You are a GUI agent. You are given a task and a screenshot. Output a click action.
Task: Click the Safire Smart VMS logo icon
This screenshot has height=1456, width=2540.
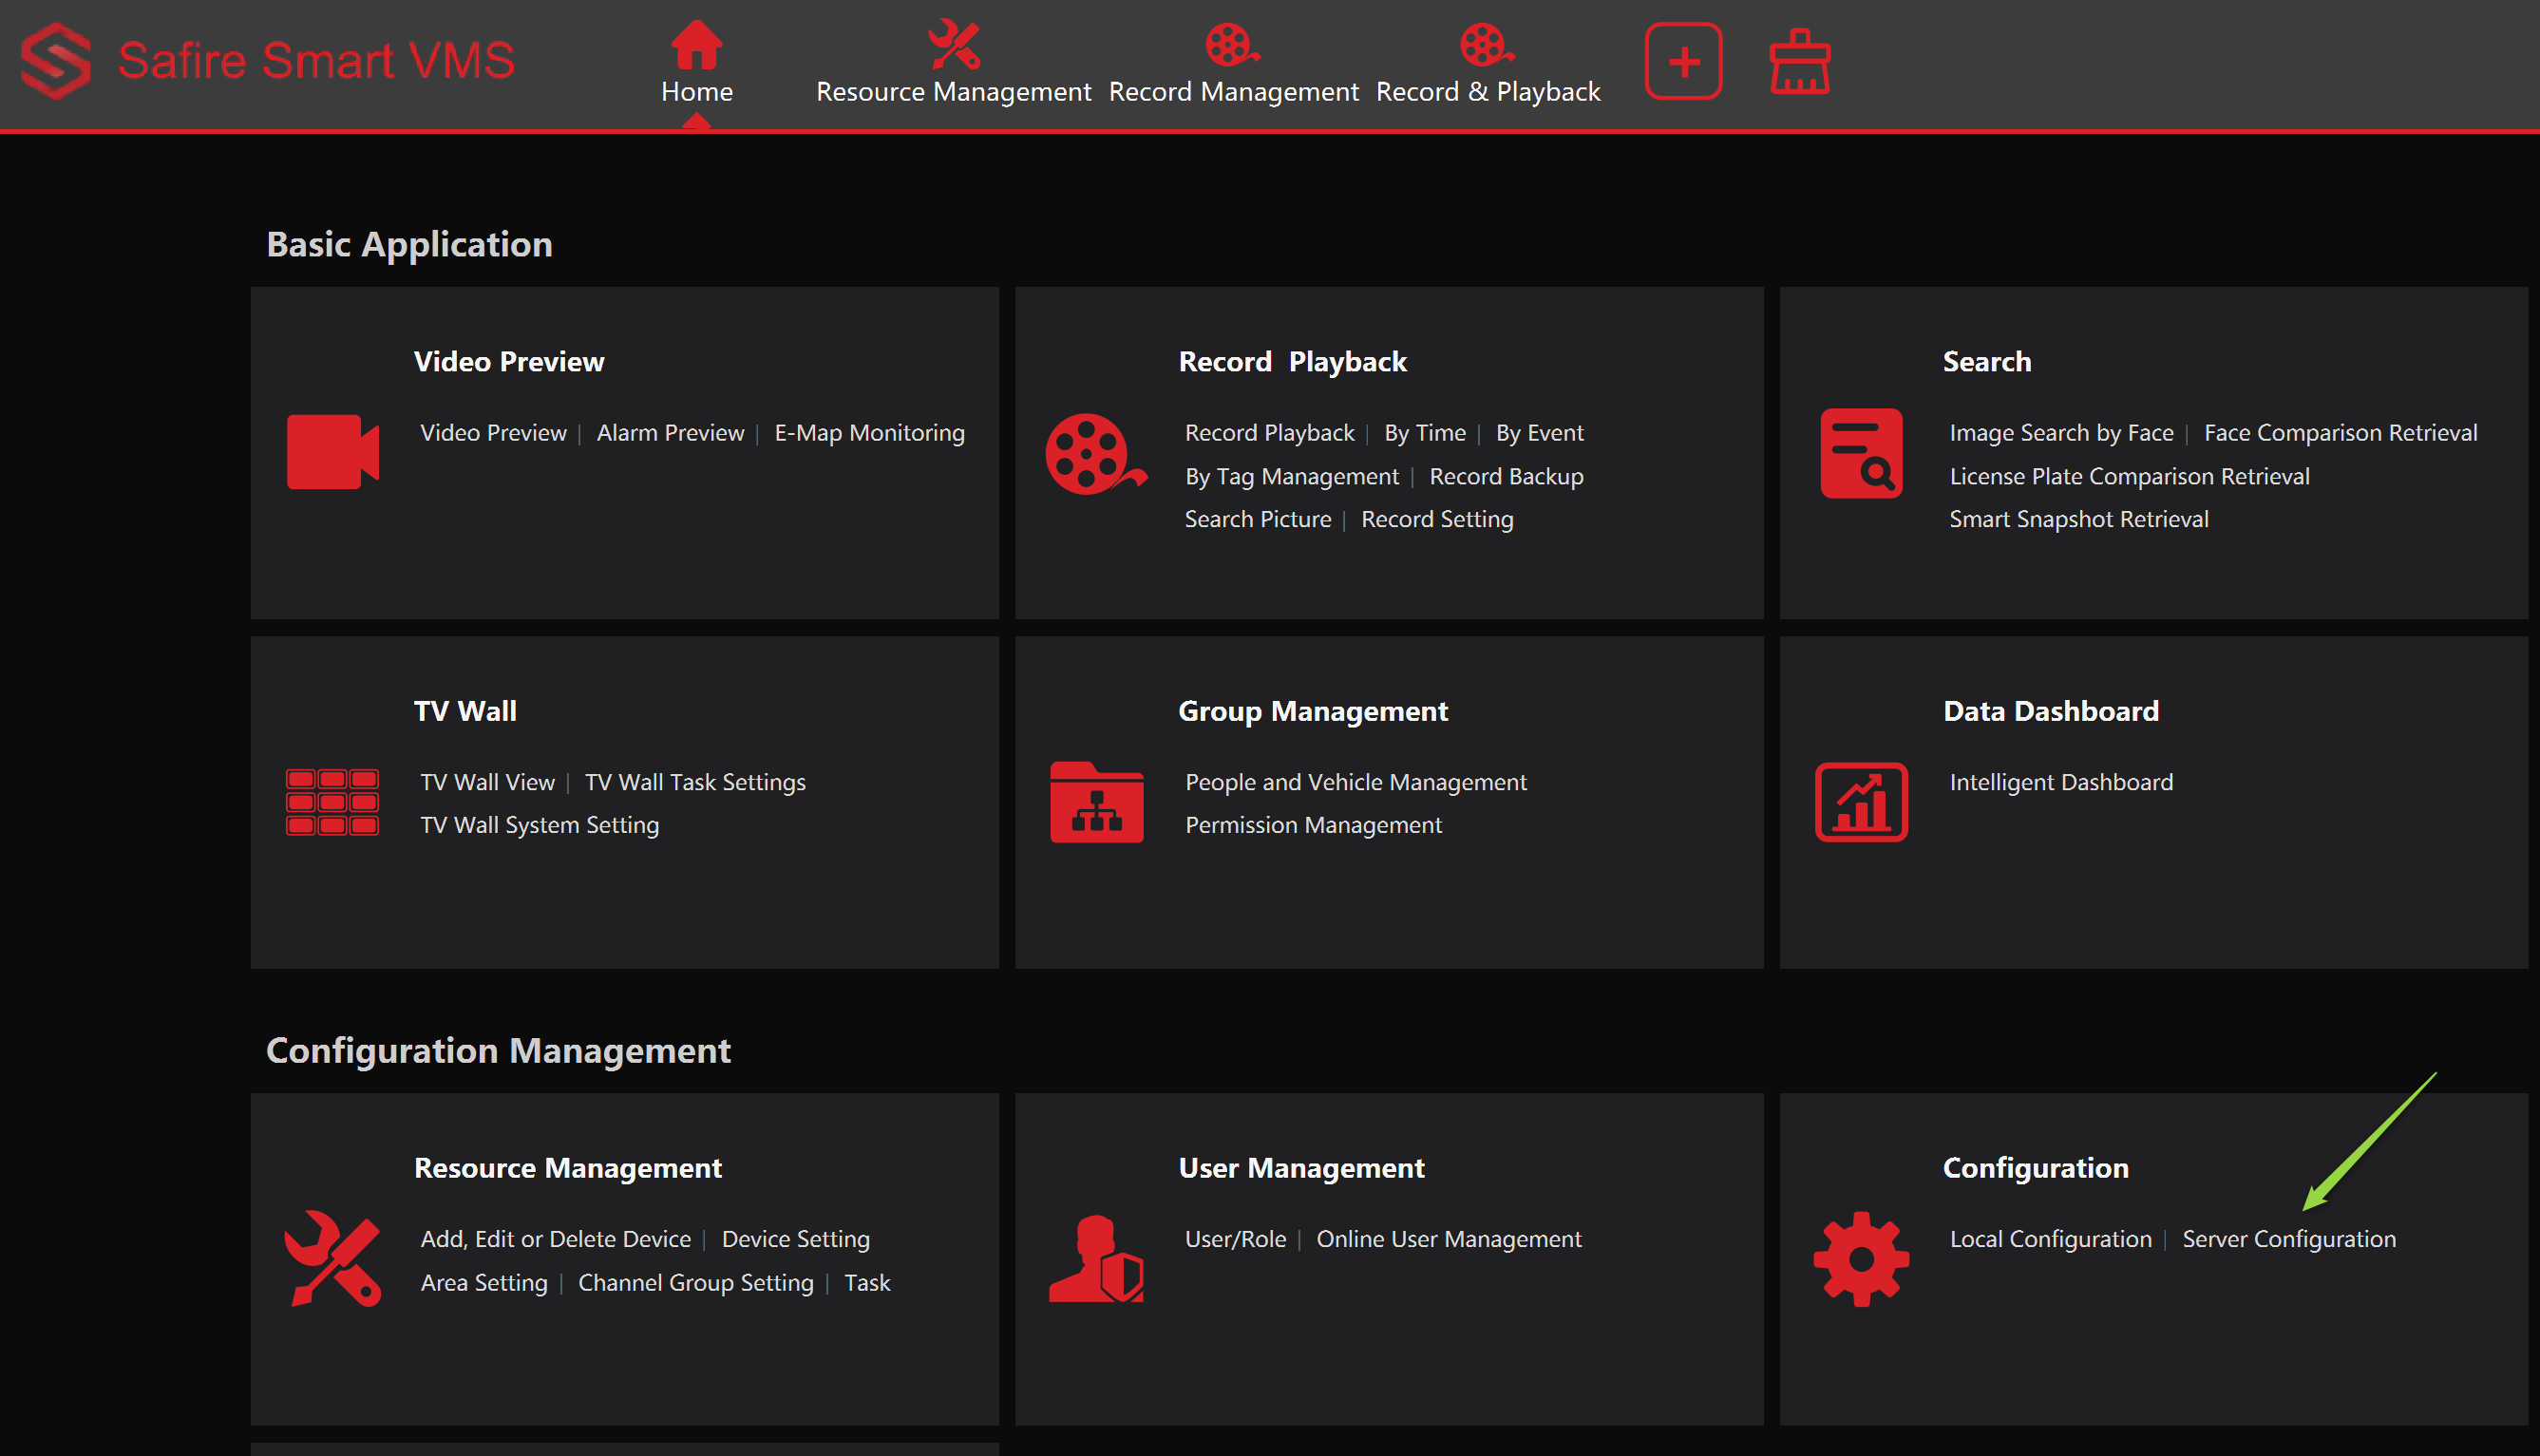pyautogui.click(x=56, y=60)
